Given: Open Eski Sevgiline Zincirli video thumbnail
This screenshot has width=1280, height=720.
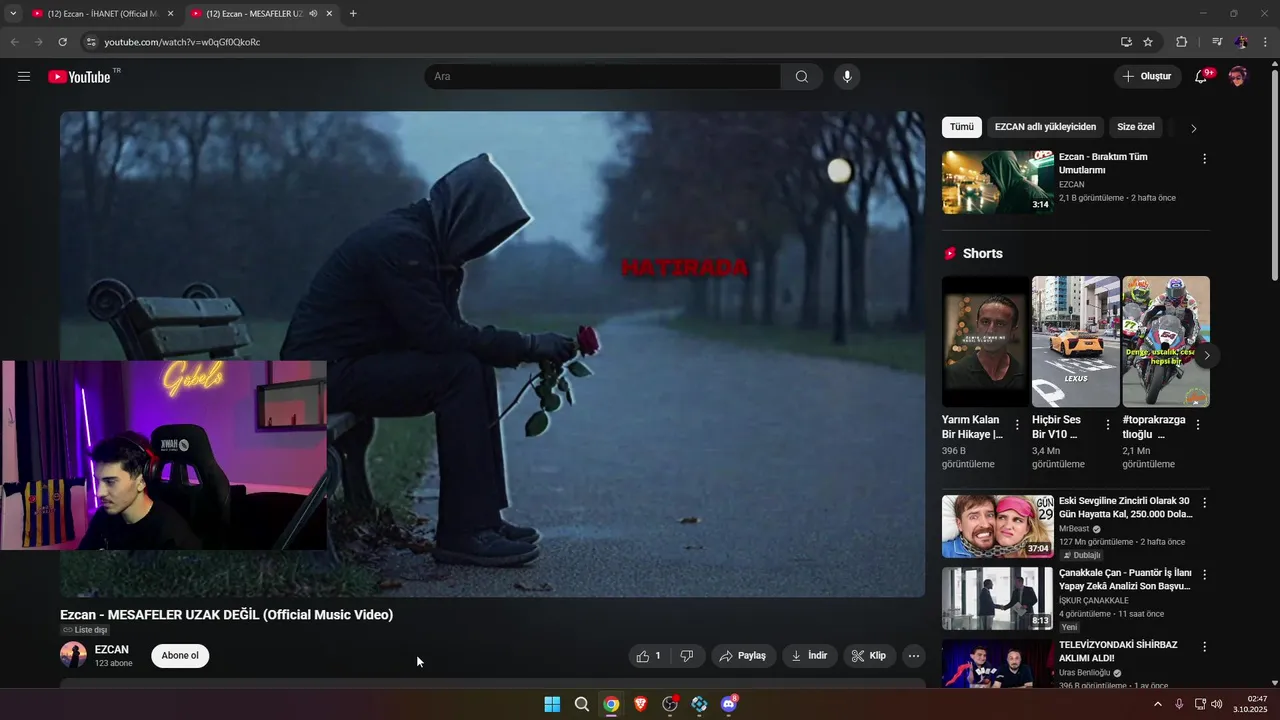Looking at the screenshot, I should [x=997, y=526].
